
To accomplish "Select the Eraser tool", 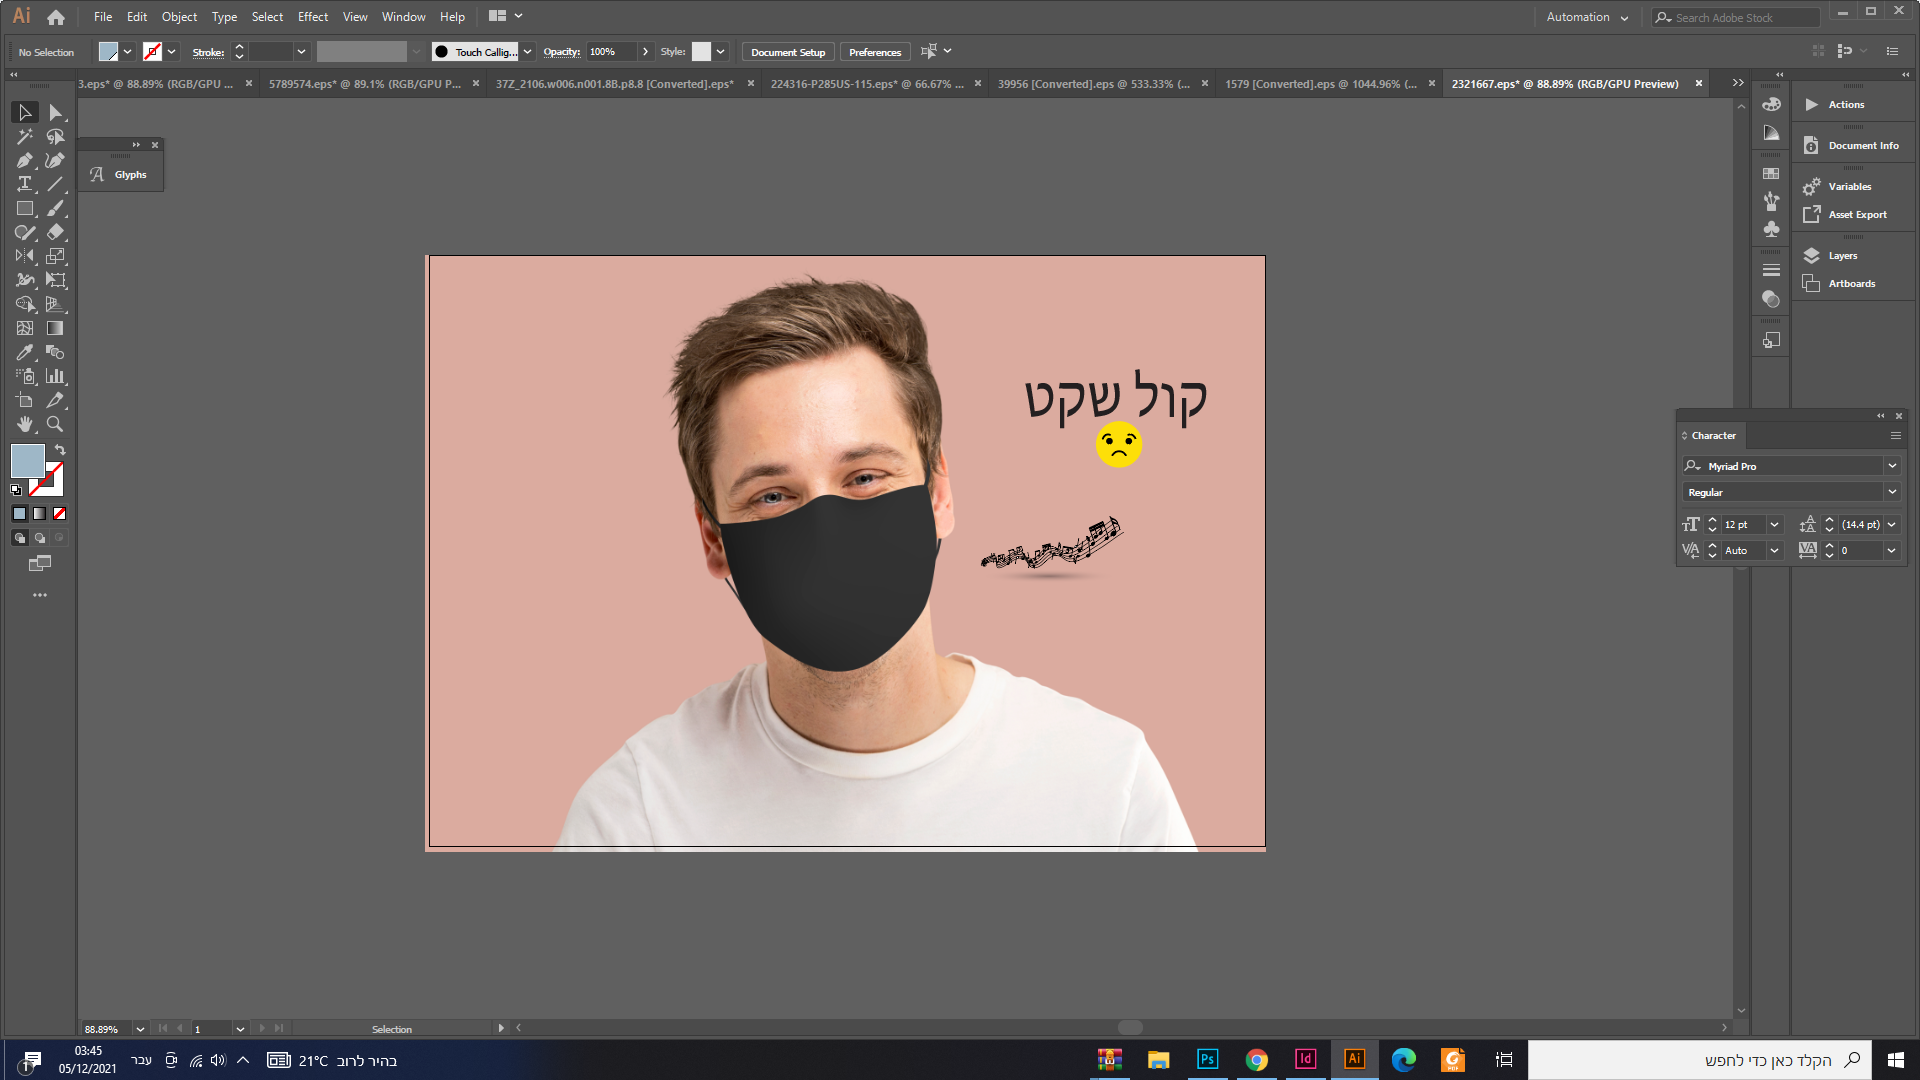I will point(56,233).
